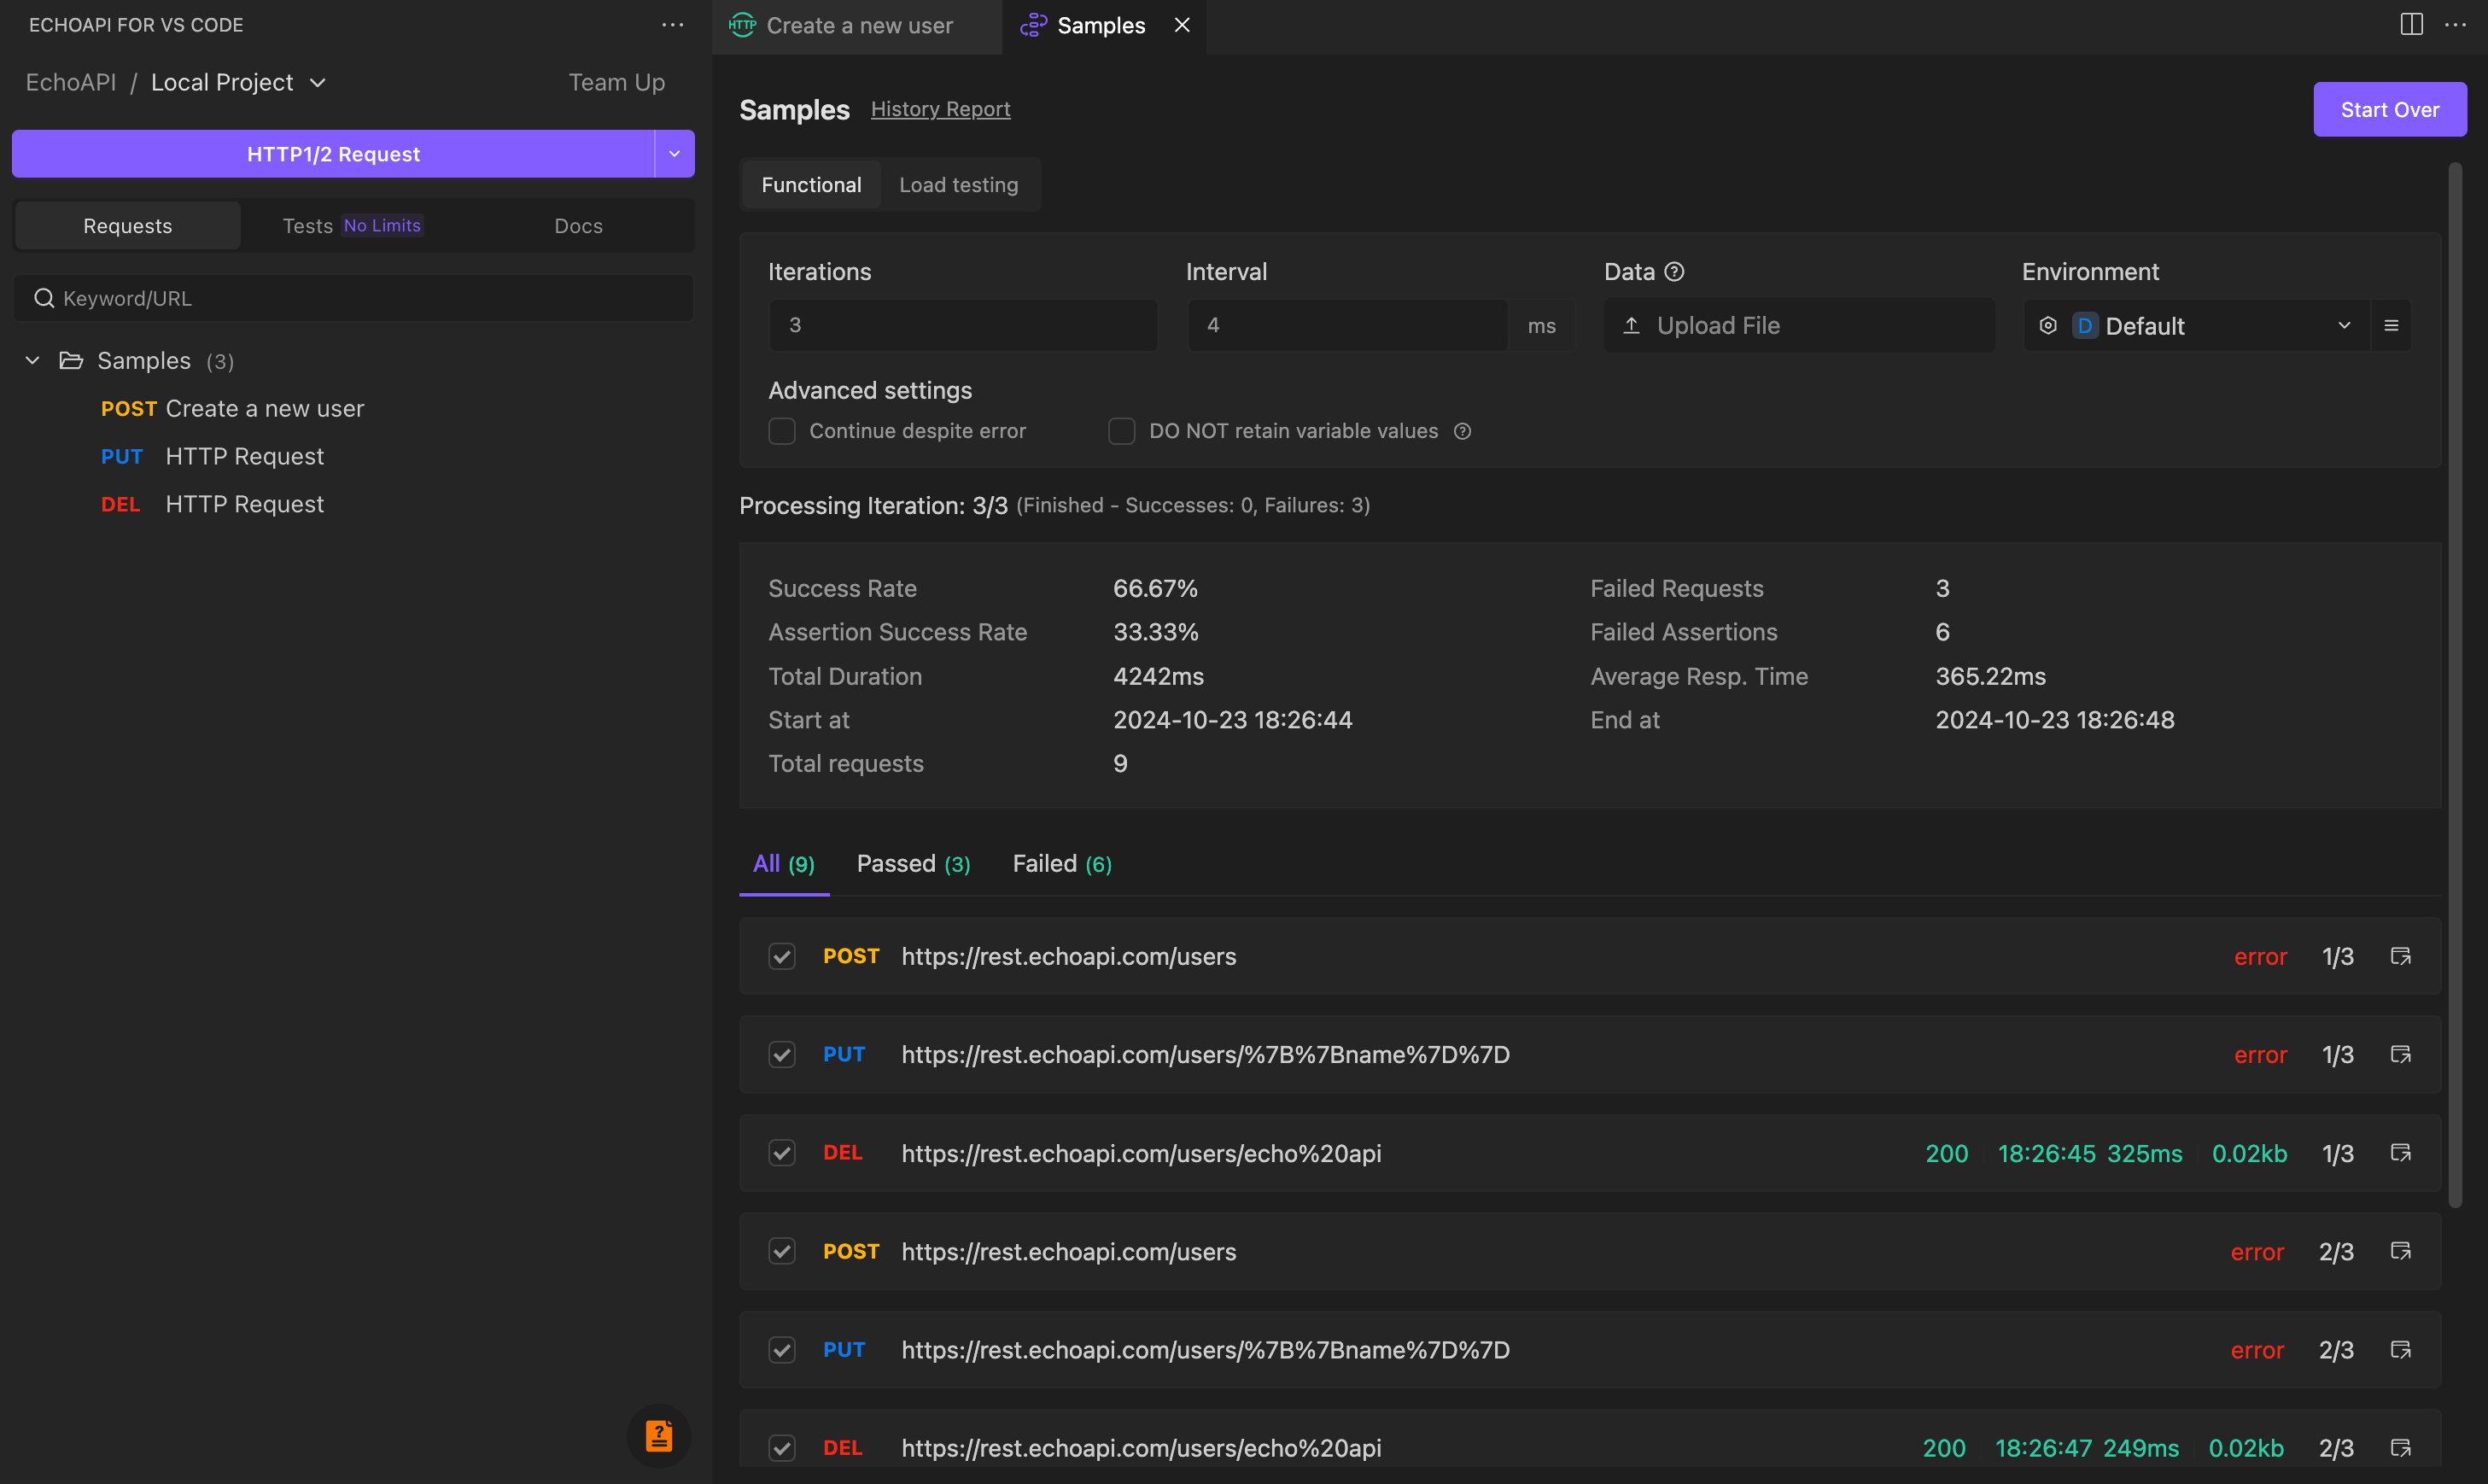Open details for DEL echo%20api 2/3 result
Image resolution: width=2488 pixels, height=1484 pixels.
coord(2400,1448)
